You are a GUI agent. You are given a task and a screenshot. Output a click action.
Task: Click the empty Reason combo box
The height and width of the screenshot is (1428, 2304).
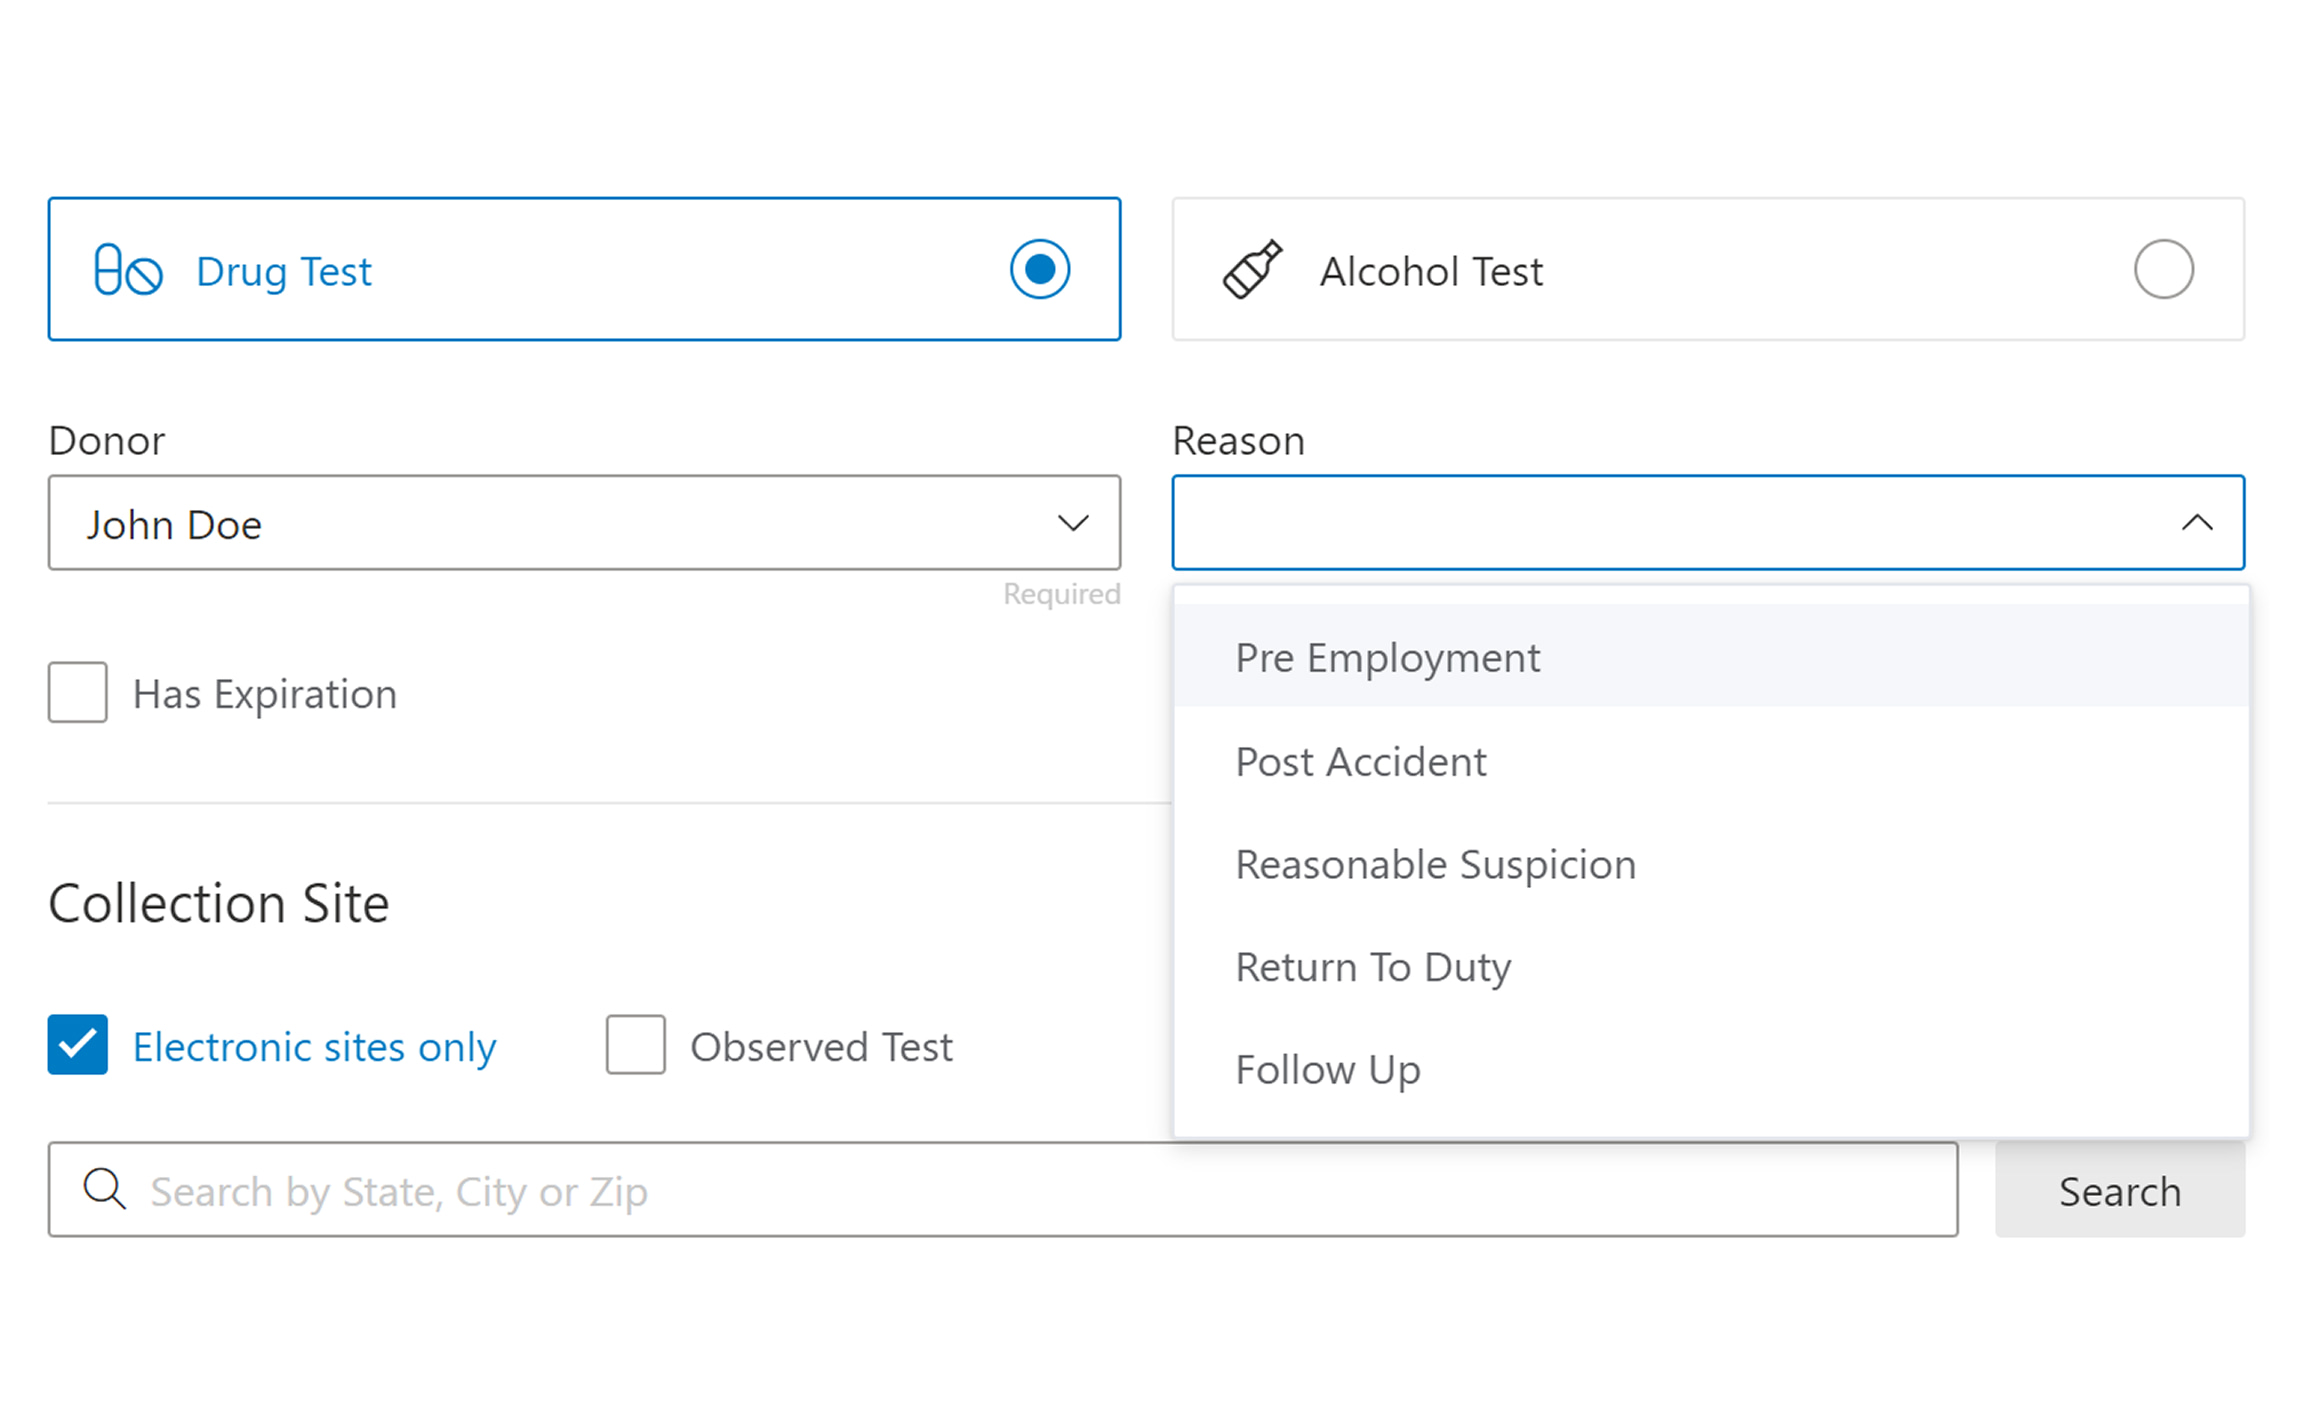1708,523
